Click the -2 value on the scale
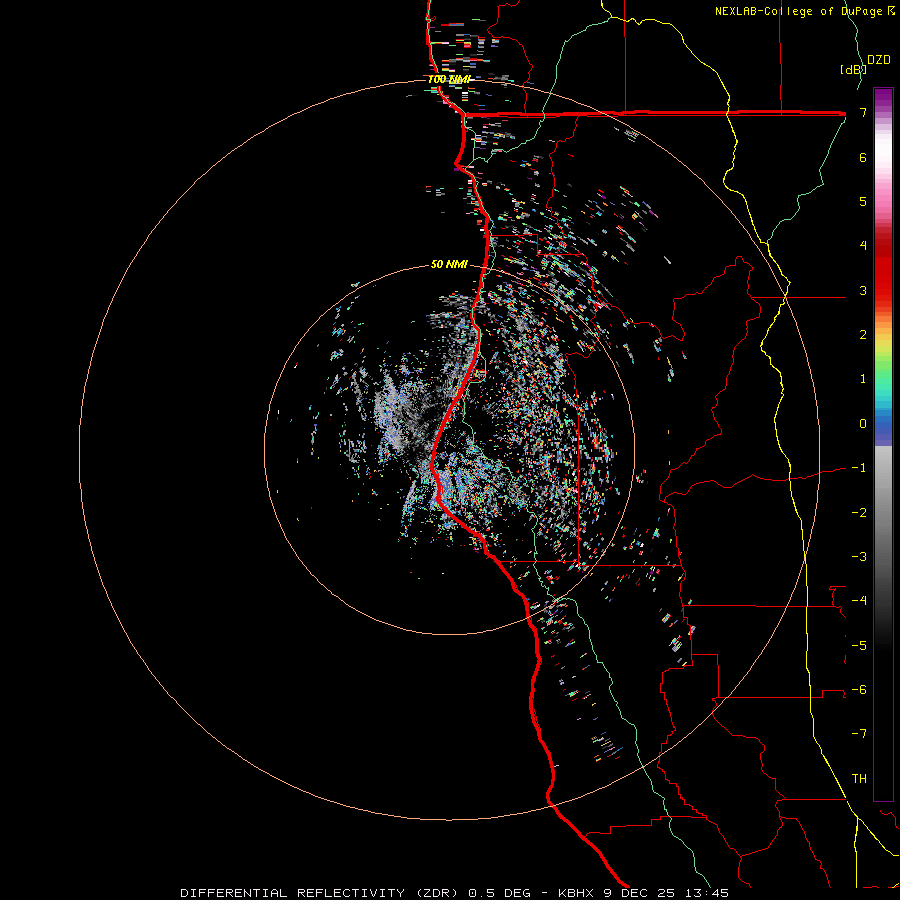 coord(859,512)
